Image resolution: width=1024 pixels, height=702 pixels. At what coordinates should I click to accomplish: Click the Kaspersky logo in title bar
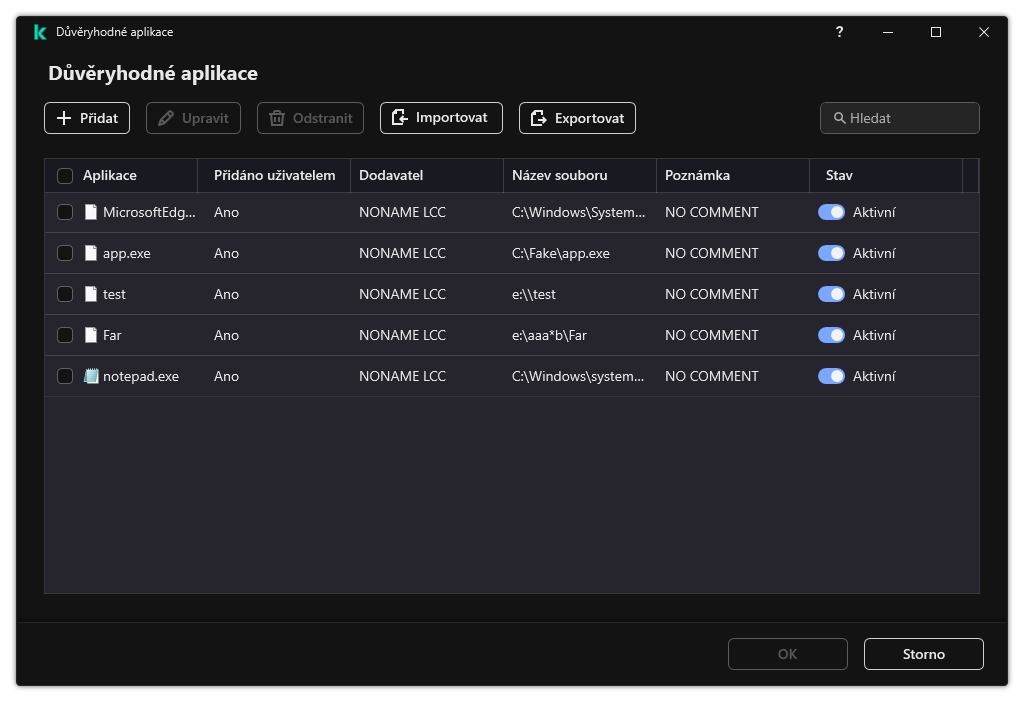[x=40, y=32]
